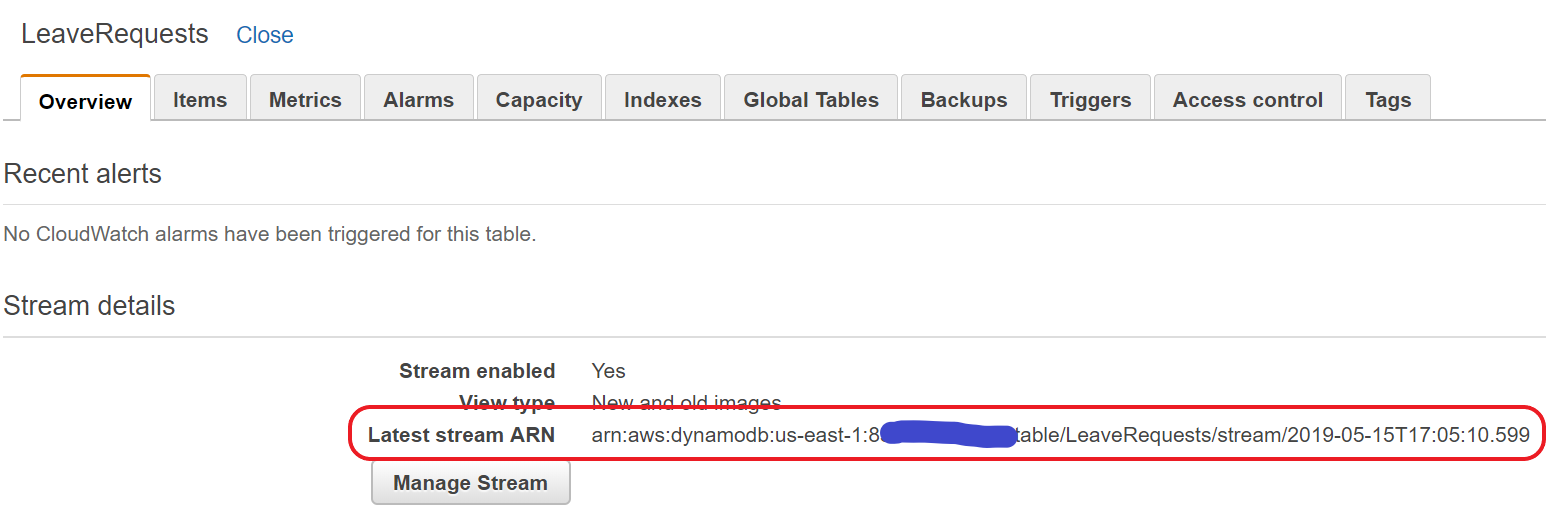Click the Latest stream ARN label
Viewport: 1546px width, 519px height.
[461, 435]
